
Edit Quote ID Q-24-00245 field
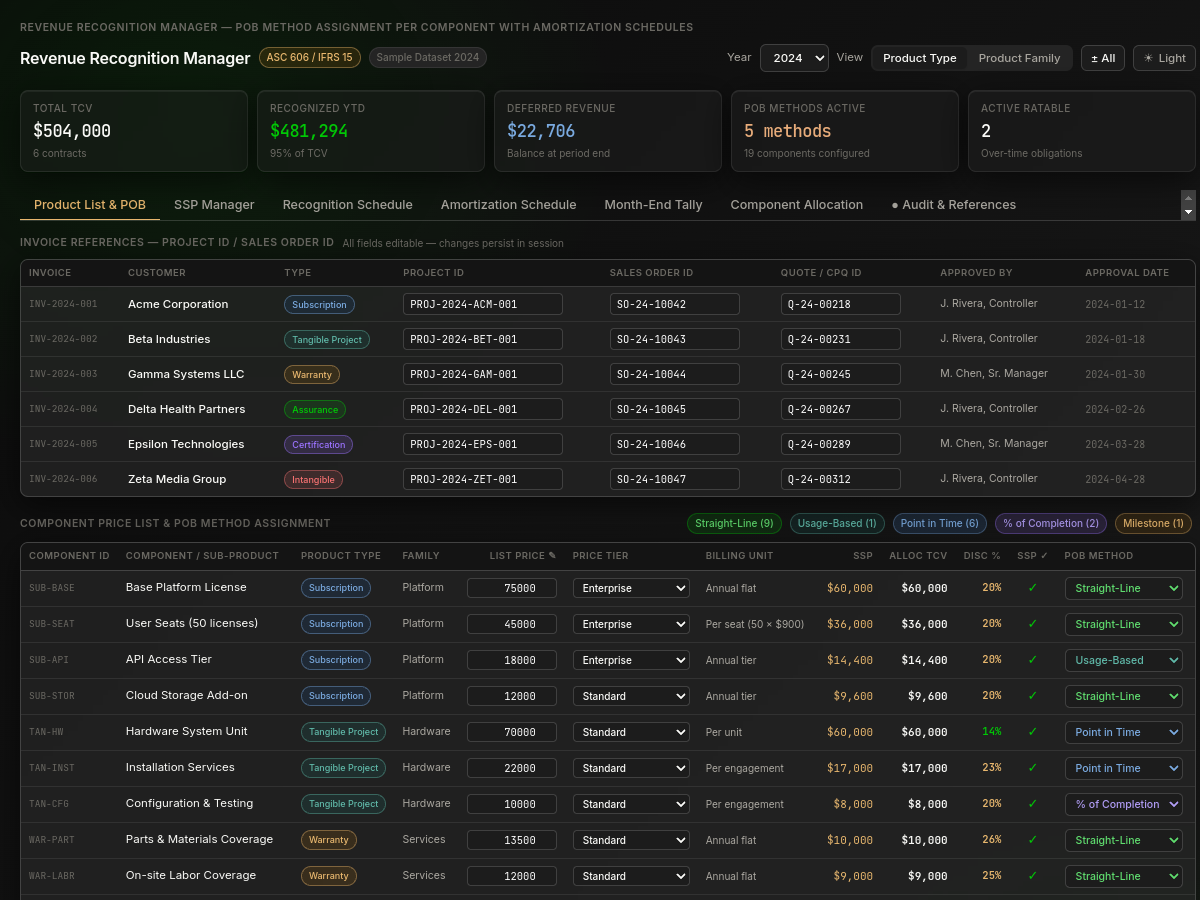841,374
